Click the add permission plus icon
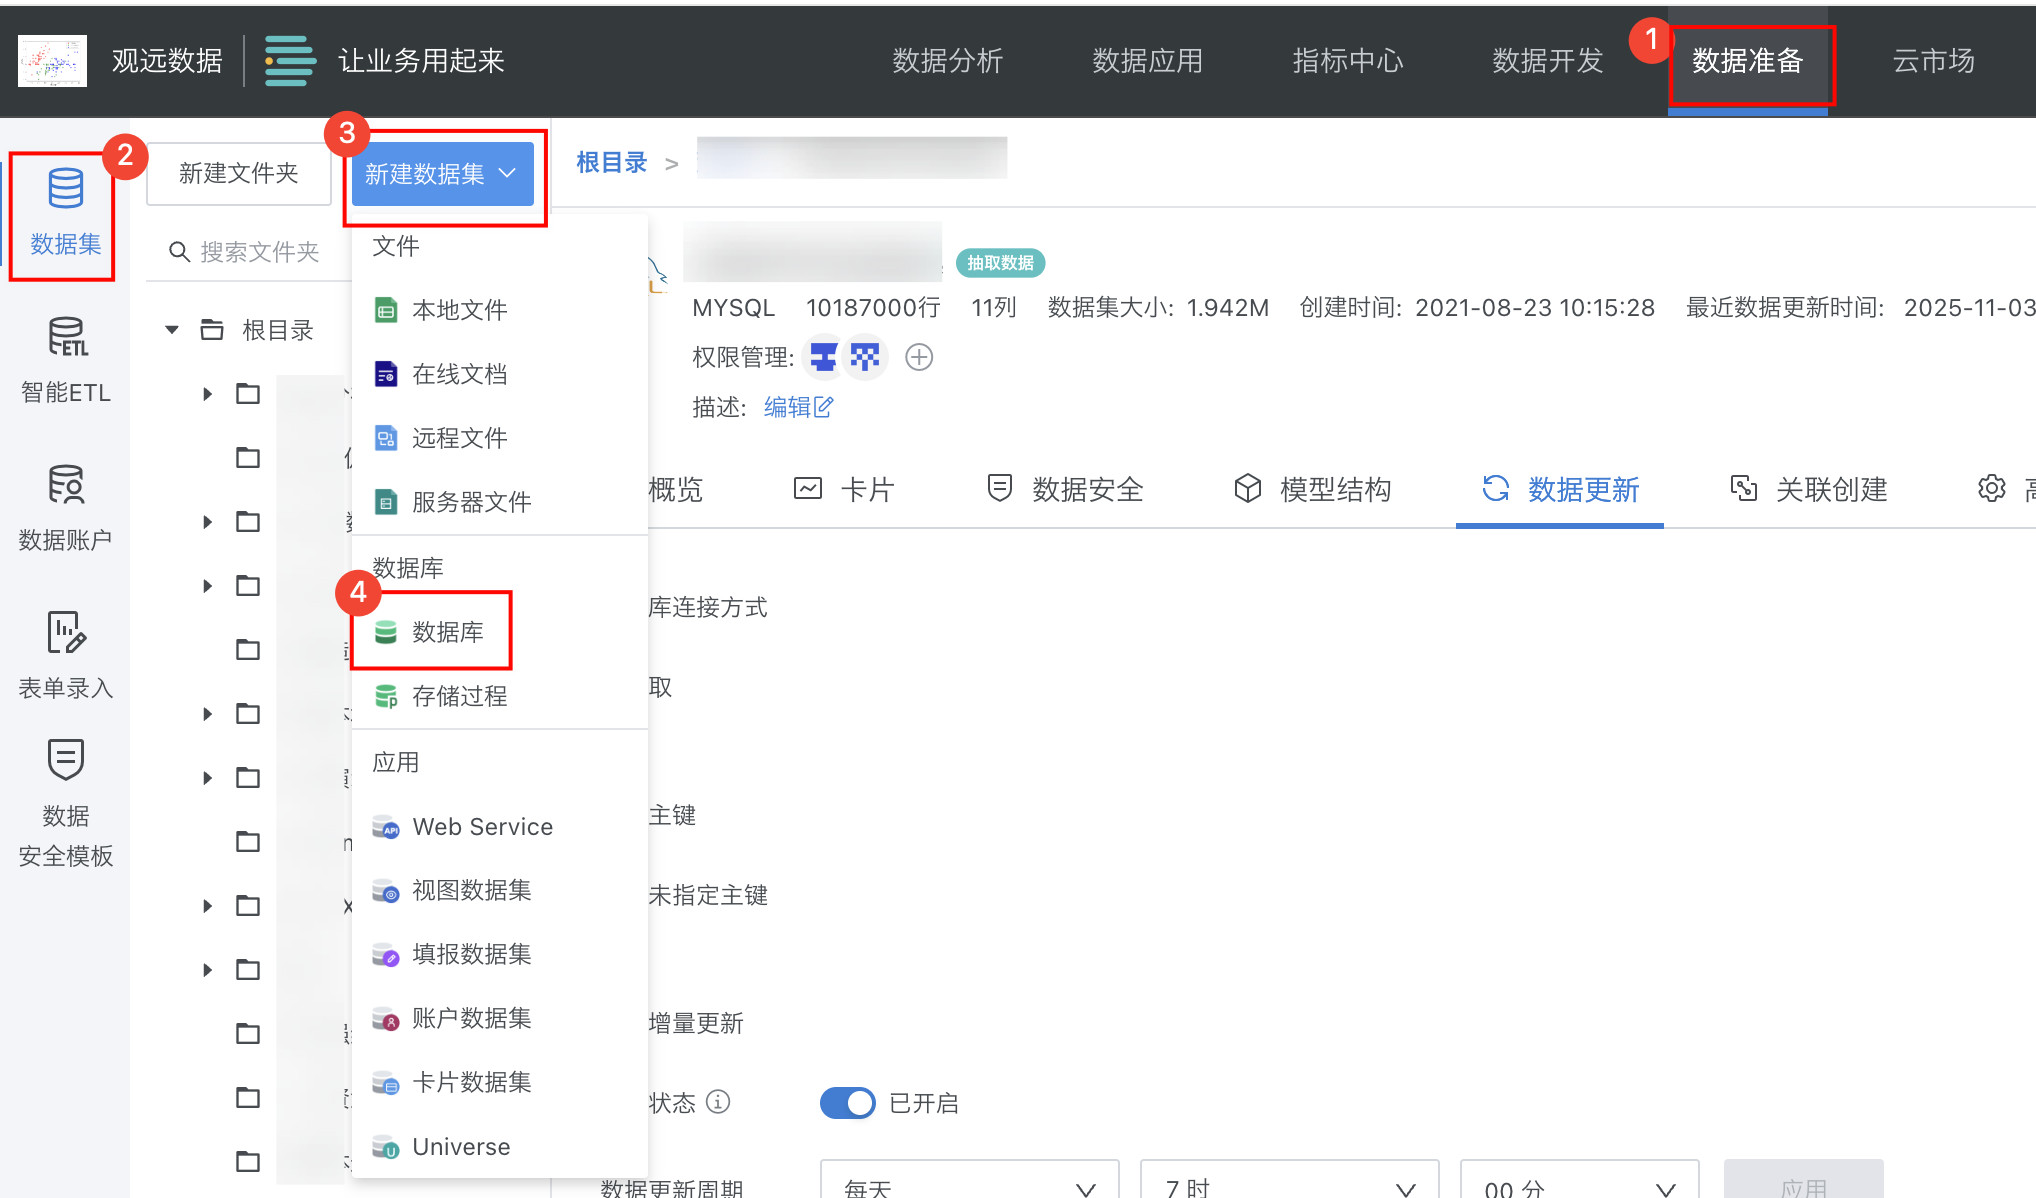2036x1198 pixels. click(x=918, y=357)
